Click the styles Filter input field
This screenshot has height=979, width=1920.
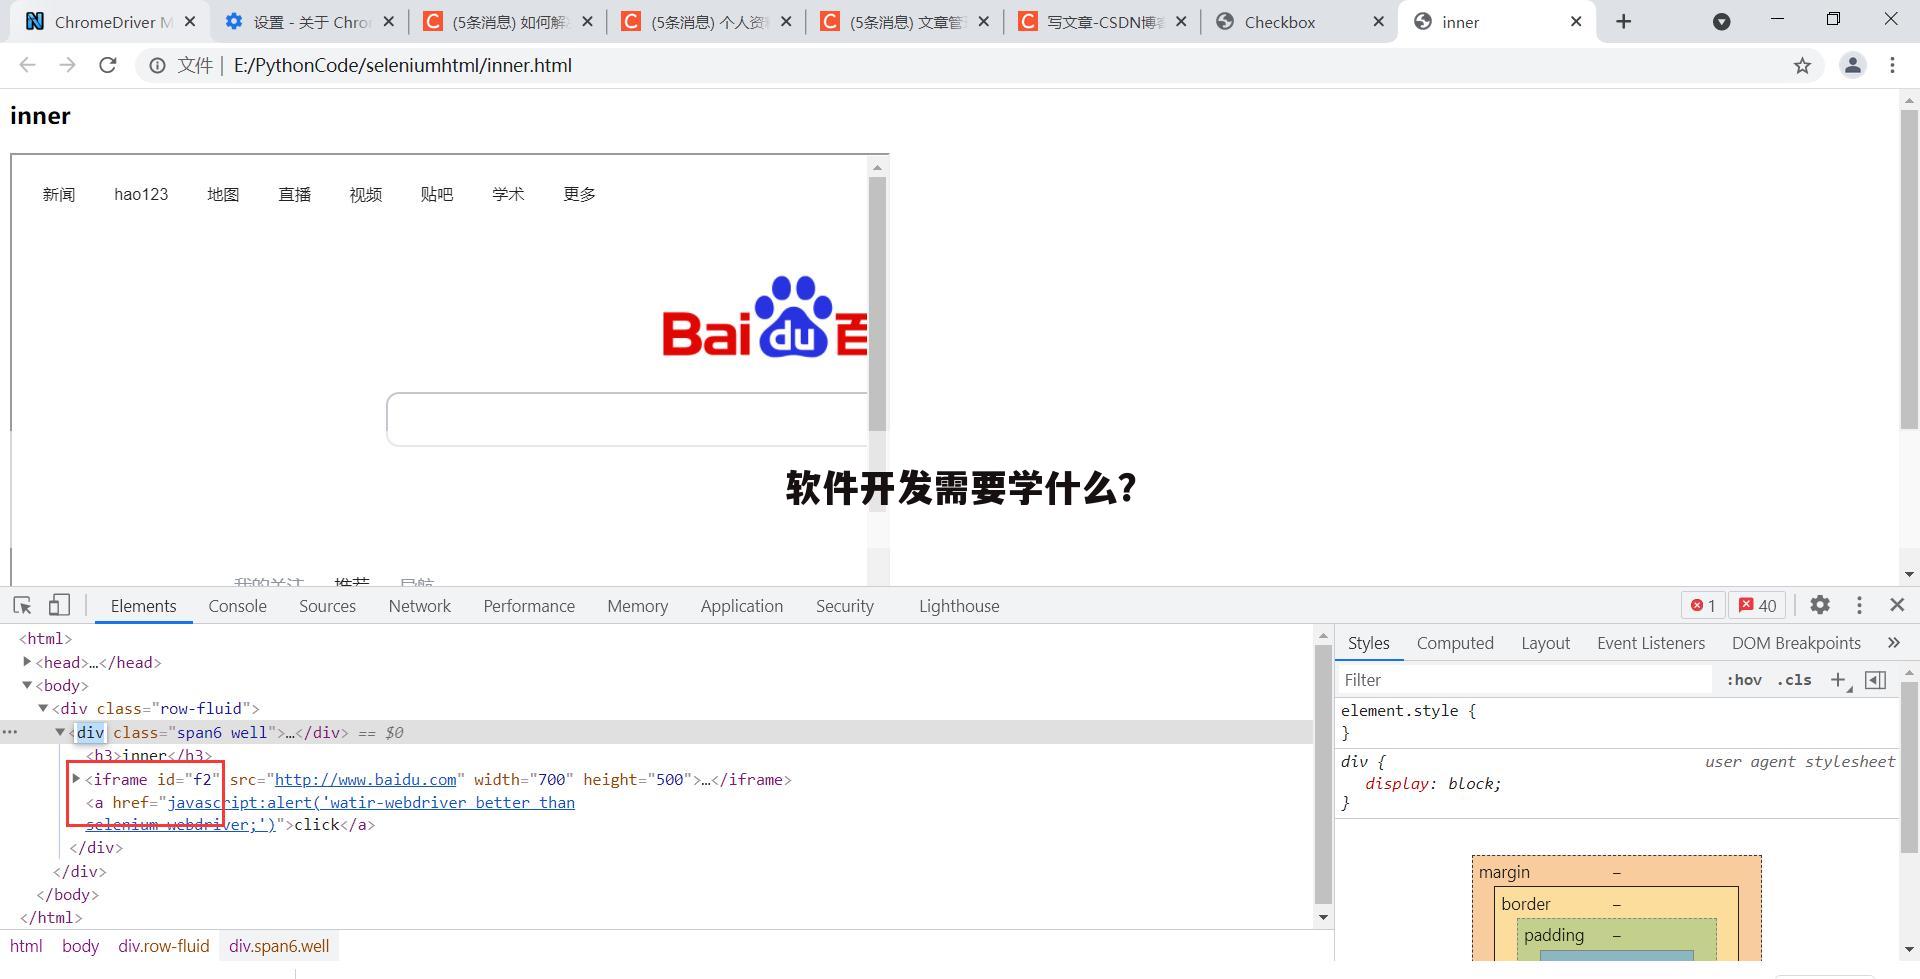(x=1526, y=680)
